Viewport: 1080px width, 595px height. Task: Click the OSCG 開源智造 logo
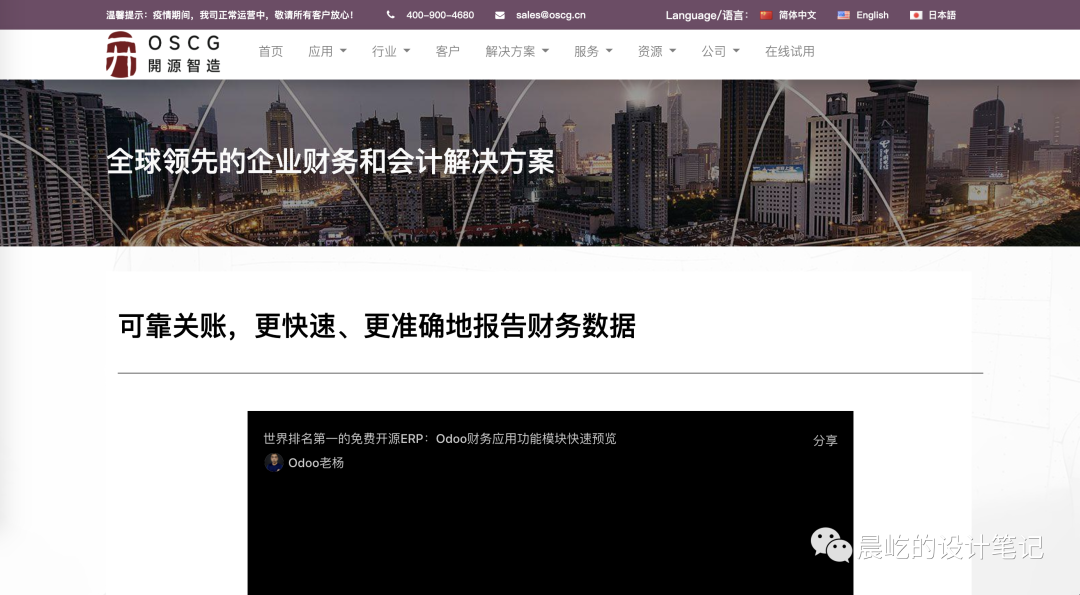(164, 52)
